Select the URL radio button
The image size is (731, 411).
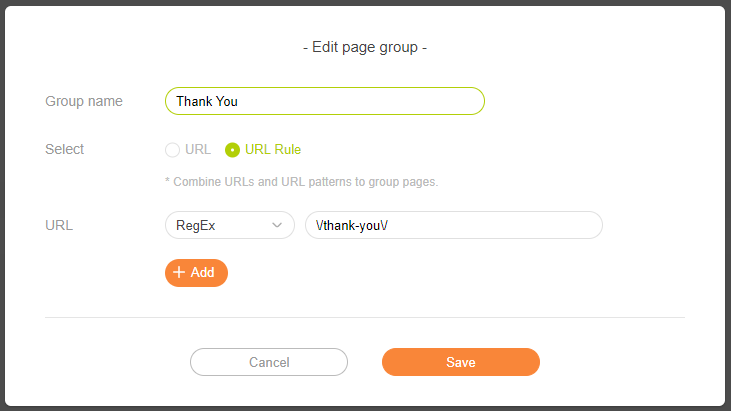[x=172, y=150]
